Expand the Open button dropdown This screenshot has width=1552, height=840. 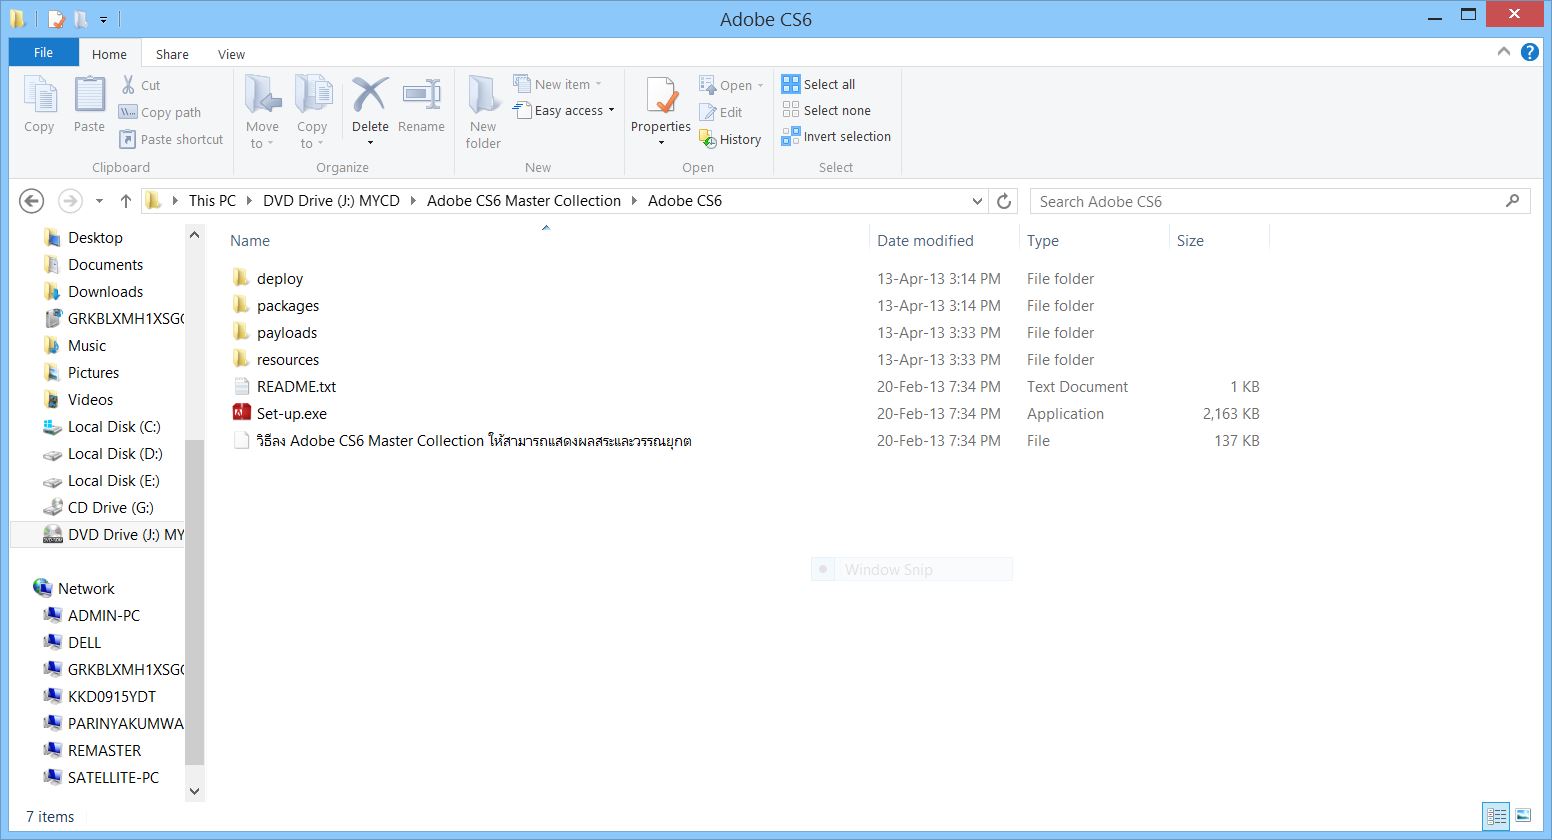760,85
